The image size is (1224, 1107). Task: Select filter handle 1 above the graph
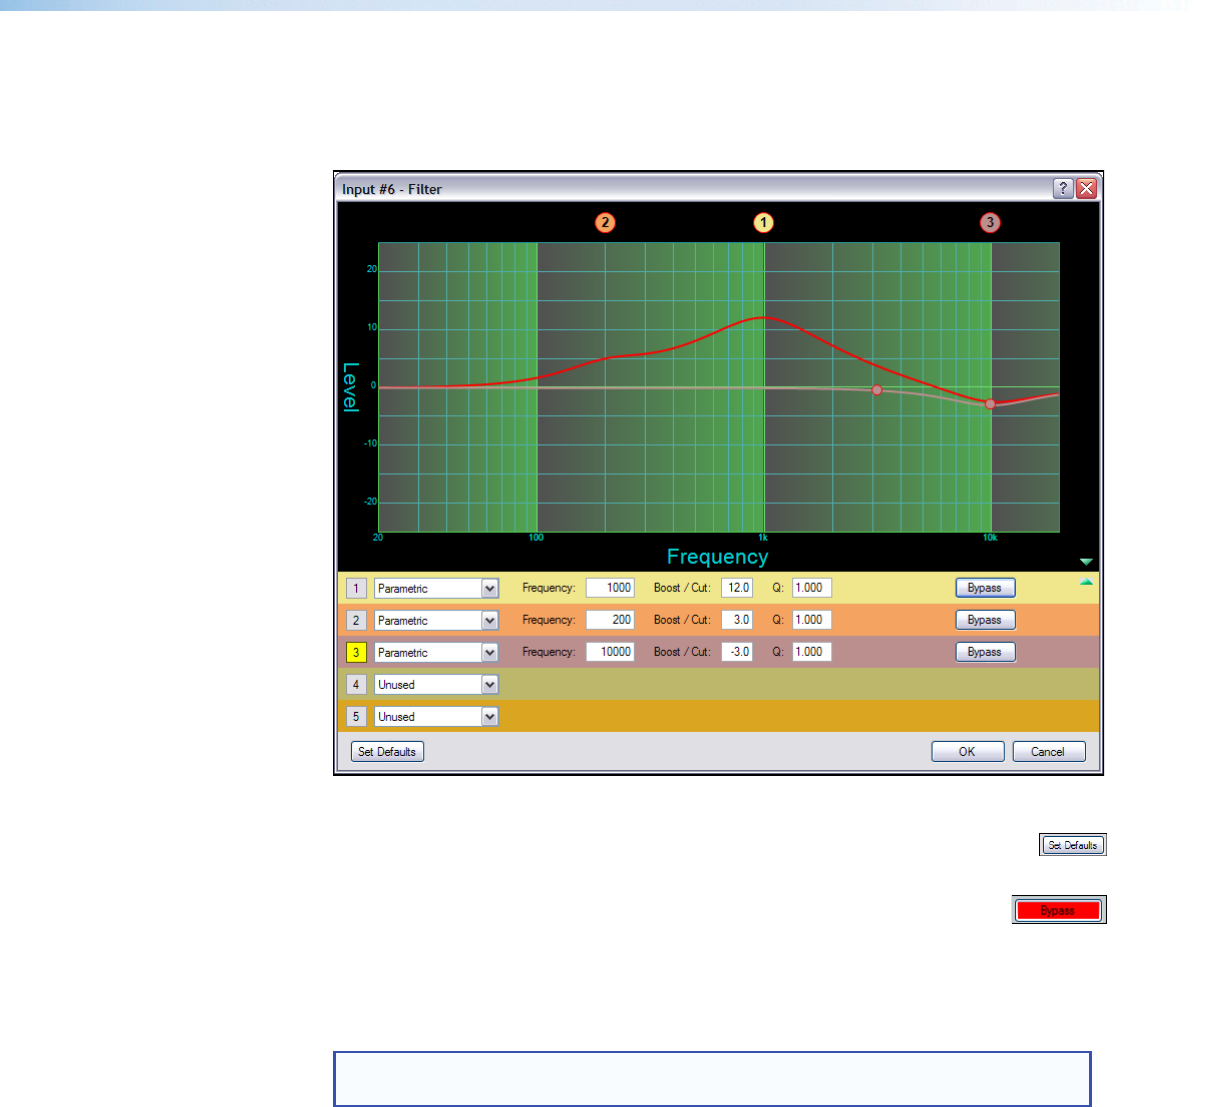(763, 222)
